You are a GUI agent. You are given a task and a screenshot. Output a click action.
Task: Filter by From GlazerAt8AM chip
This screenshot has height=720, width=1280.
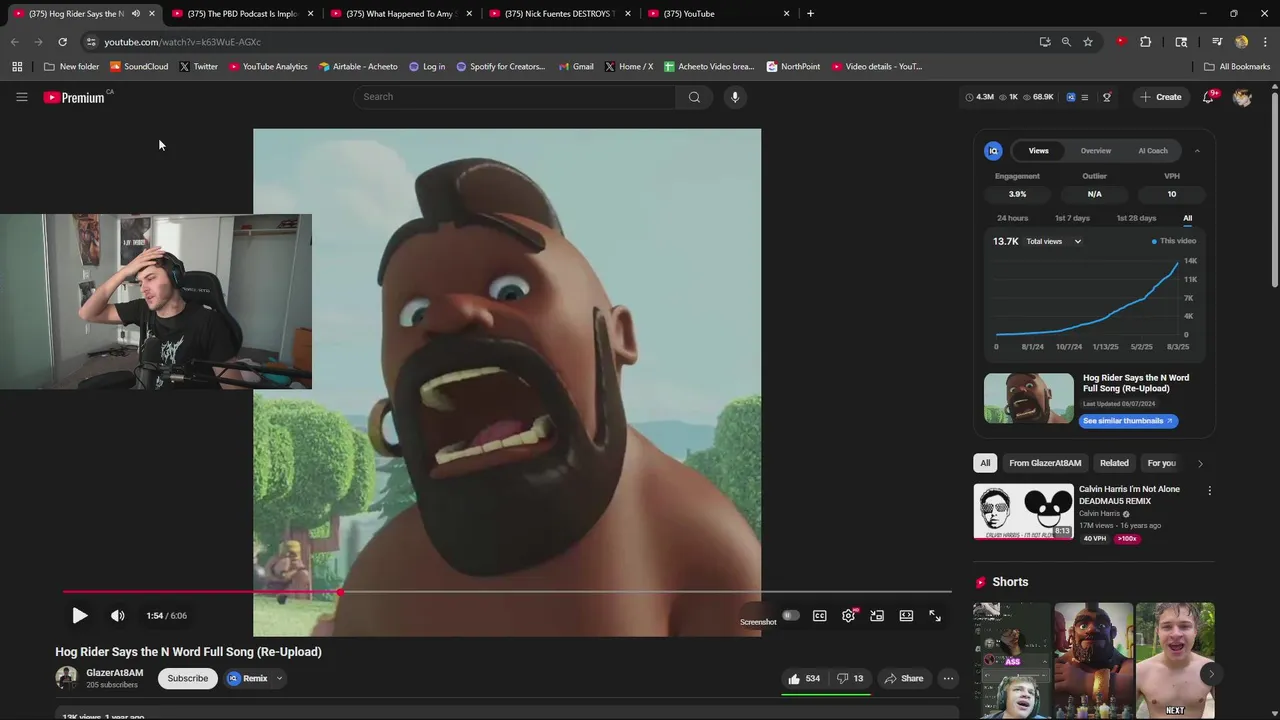pos(1045,463)
